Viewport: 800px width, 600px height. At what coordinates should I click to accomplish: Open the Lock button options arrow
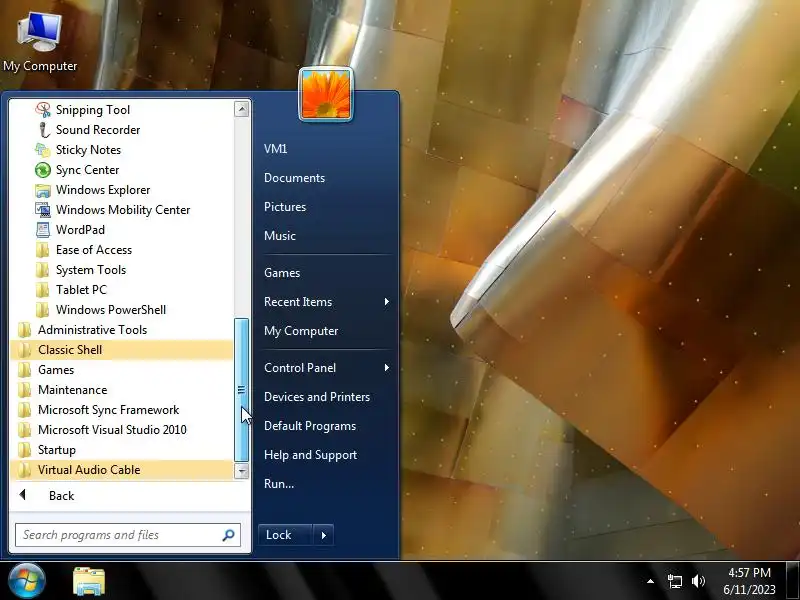point(323,535)
